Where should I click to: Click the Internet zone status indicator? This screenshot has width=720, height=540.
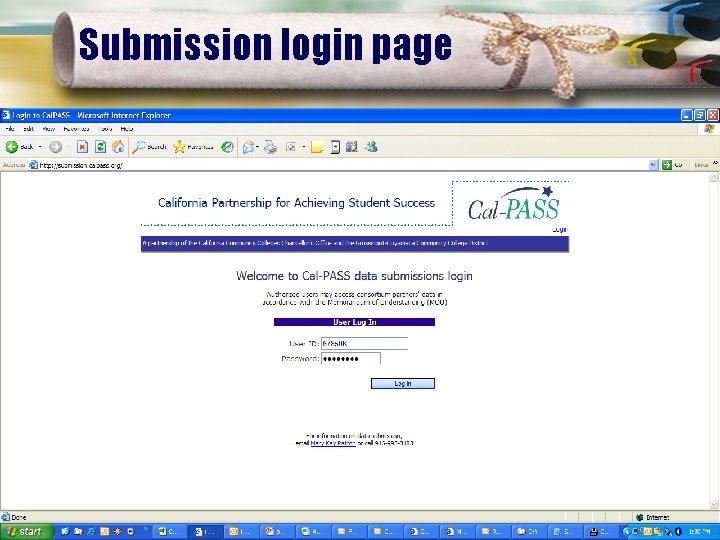pyautogui.click(x=652, y=518)
